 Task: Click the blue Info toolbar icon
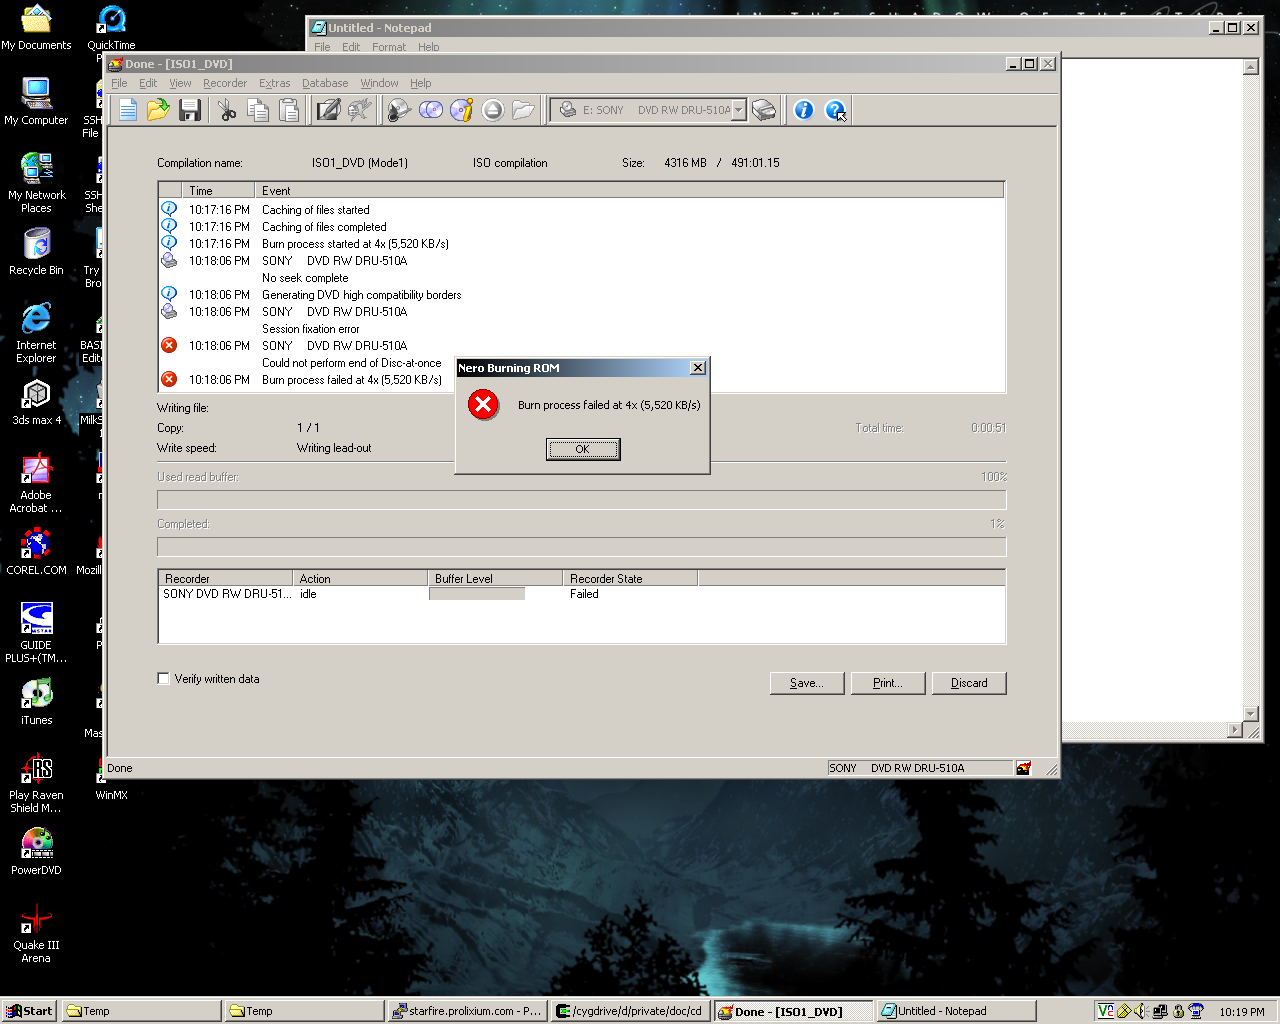pos(804,110)
